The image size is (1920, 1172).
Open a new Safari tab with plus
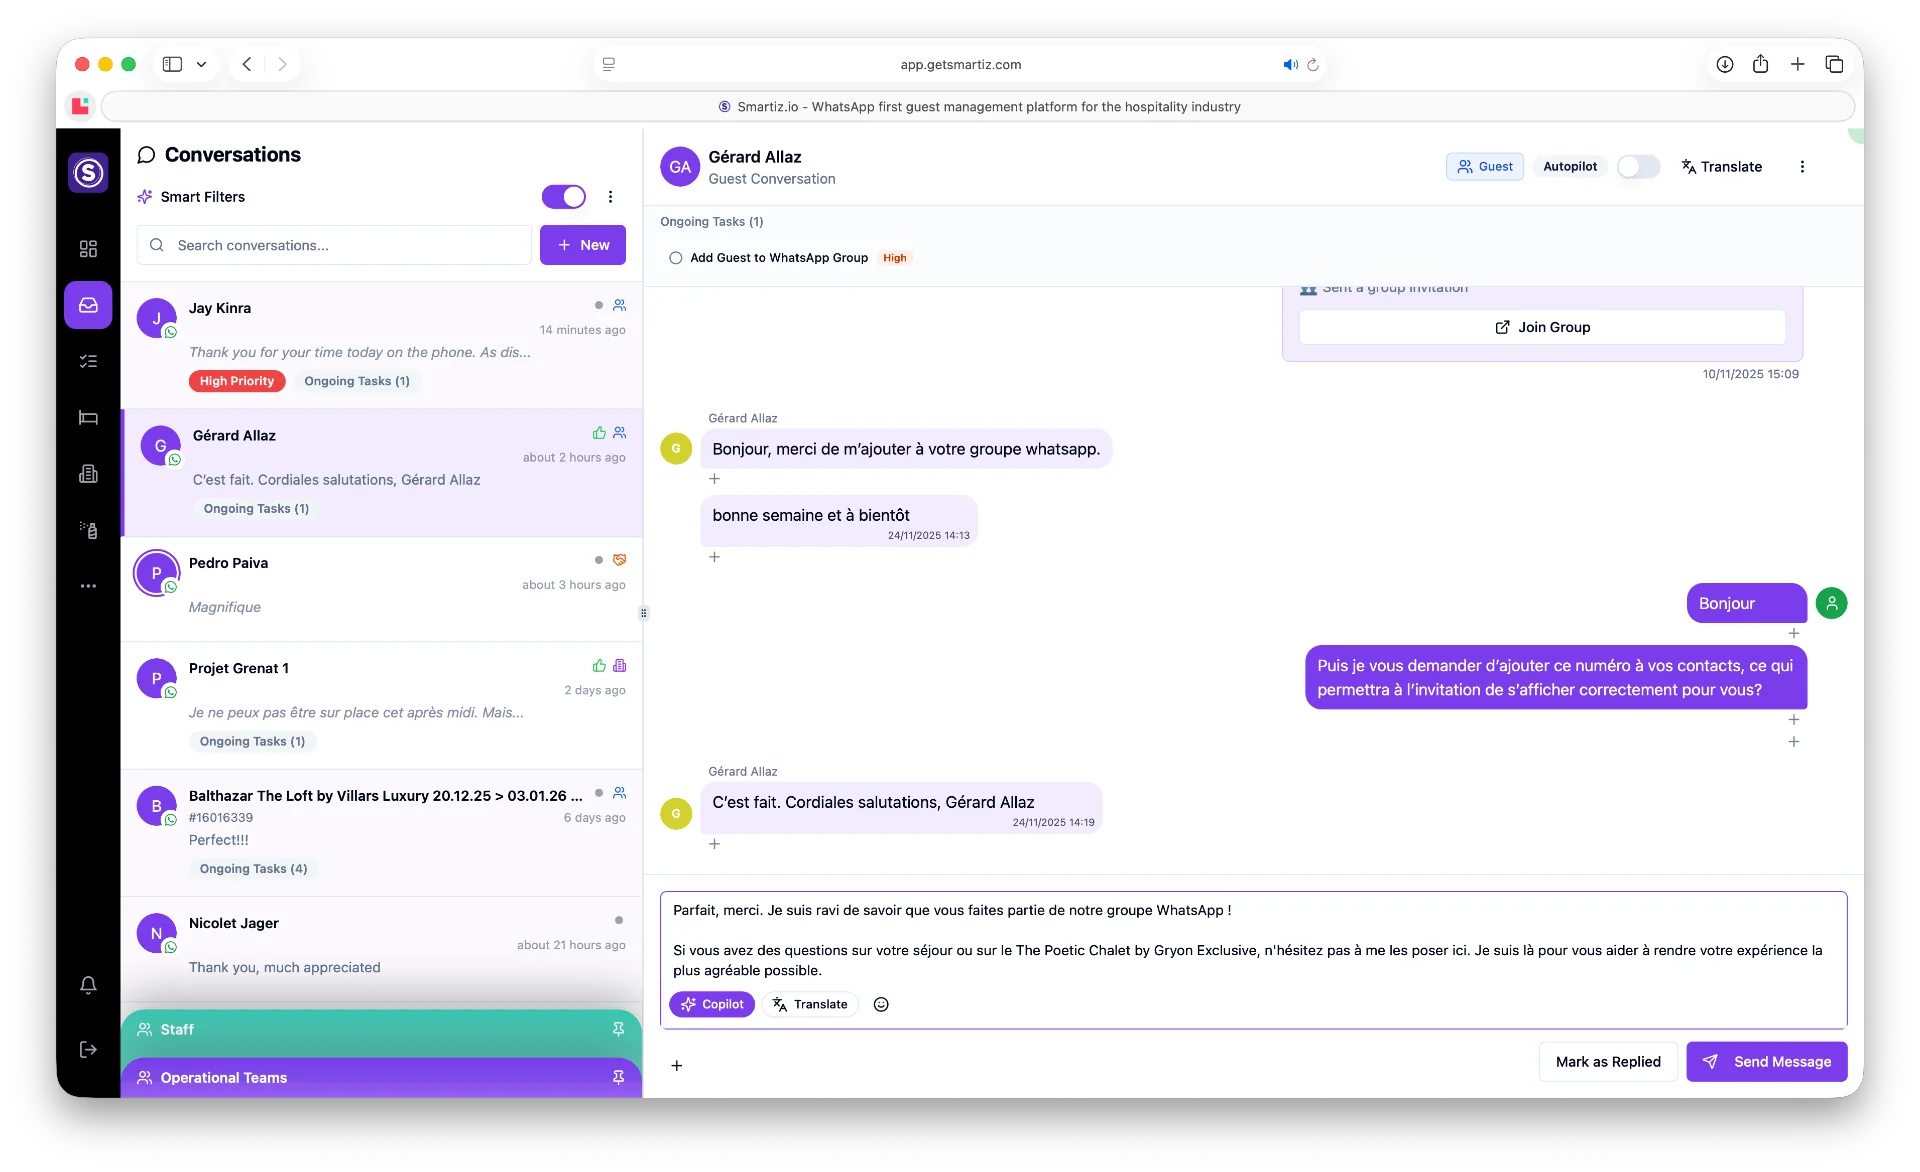1797,64
